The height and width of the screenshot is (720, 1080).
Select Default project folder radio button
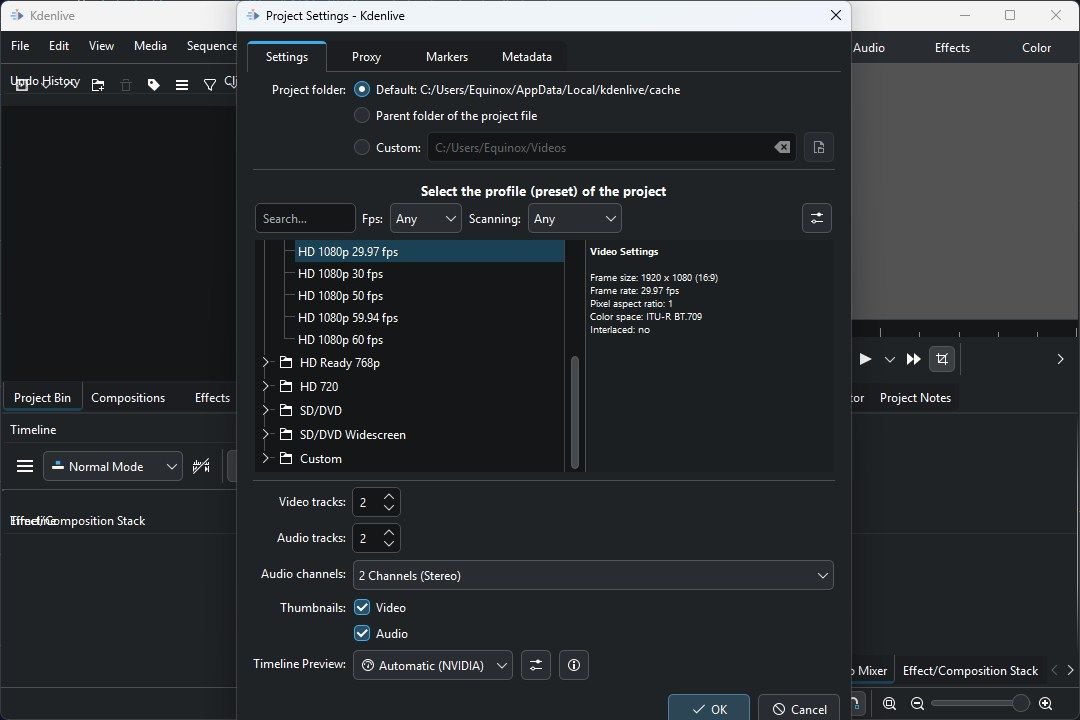362,90
